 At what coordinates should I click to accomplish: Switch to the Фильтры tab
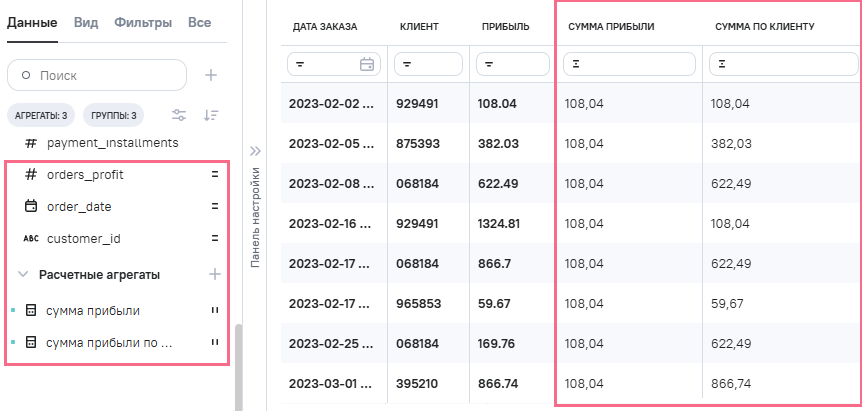point(142,22)
